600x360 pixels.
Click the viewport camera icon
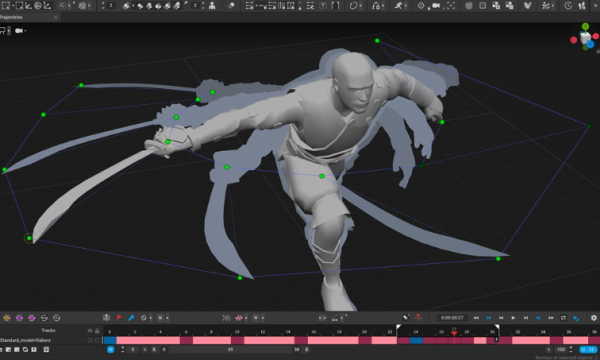18,31
